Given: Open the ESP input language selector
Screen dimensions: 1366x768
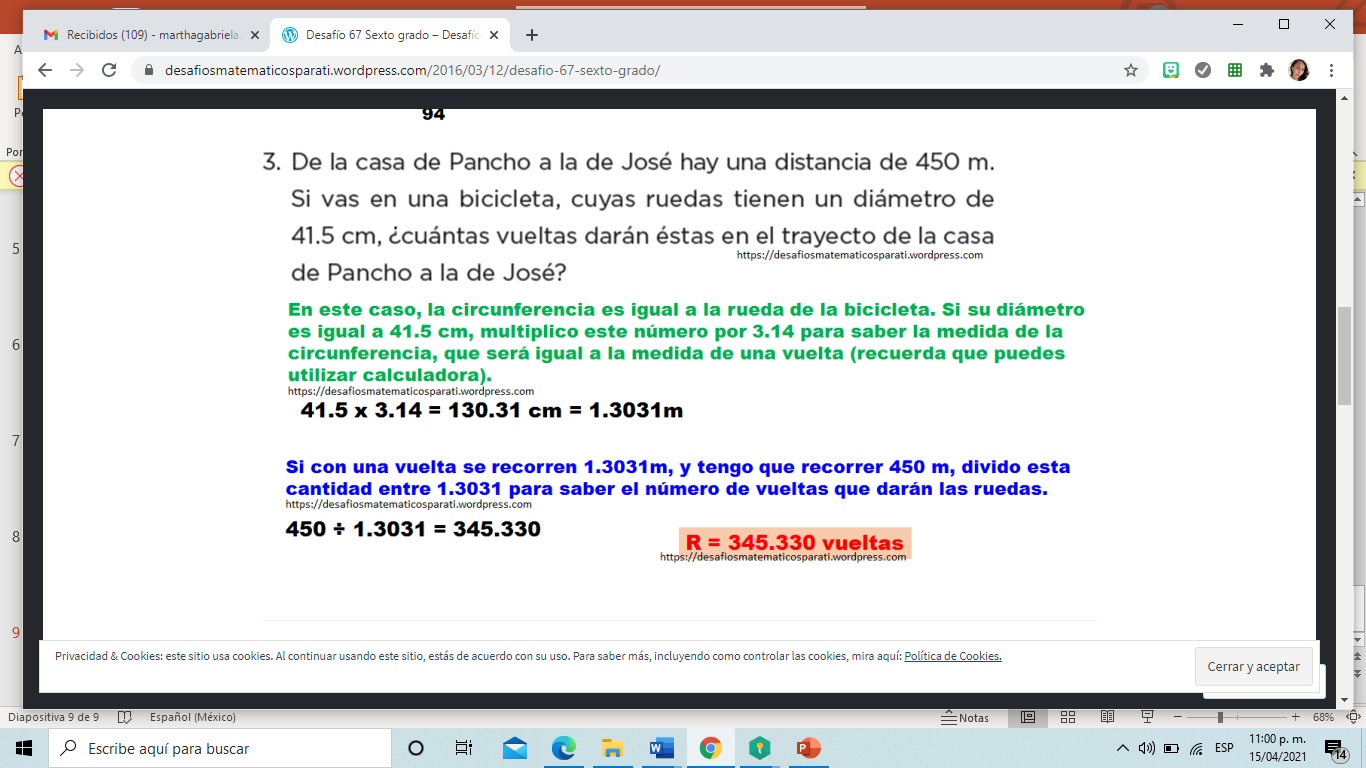Looking at the screenshot, I should [1224, 748].
